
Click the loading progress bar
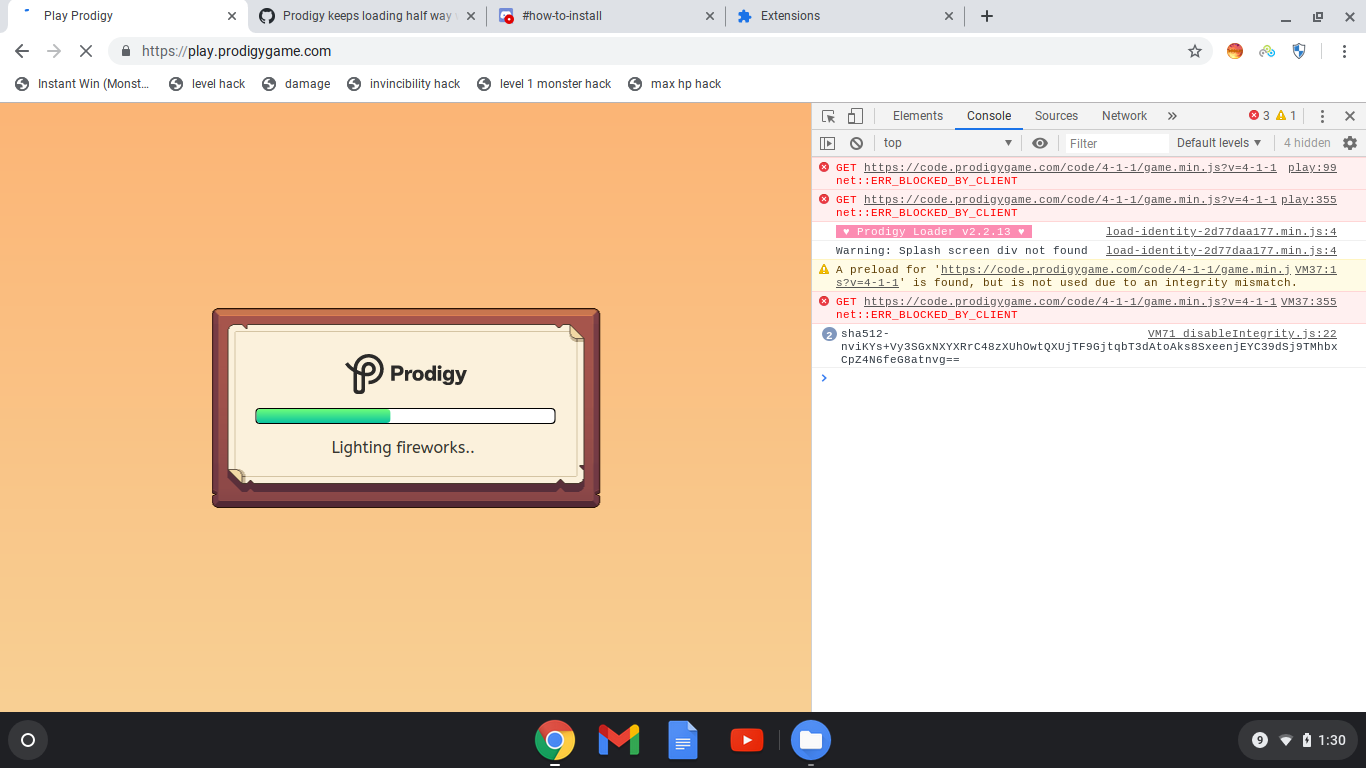[404, 415]
